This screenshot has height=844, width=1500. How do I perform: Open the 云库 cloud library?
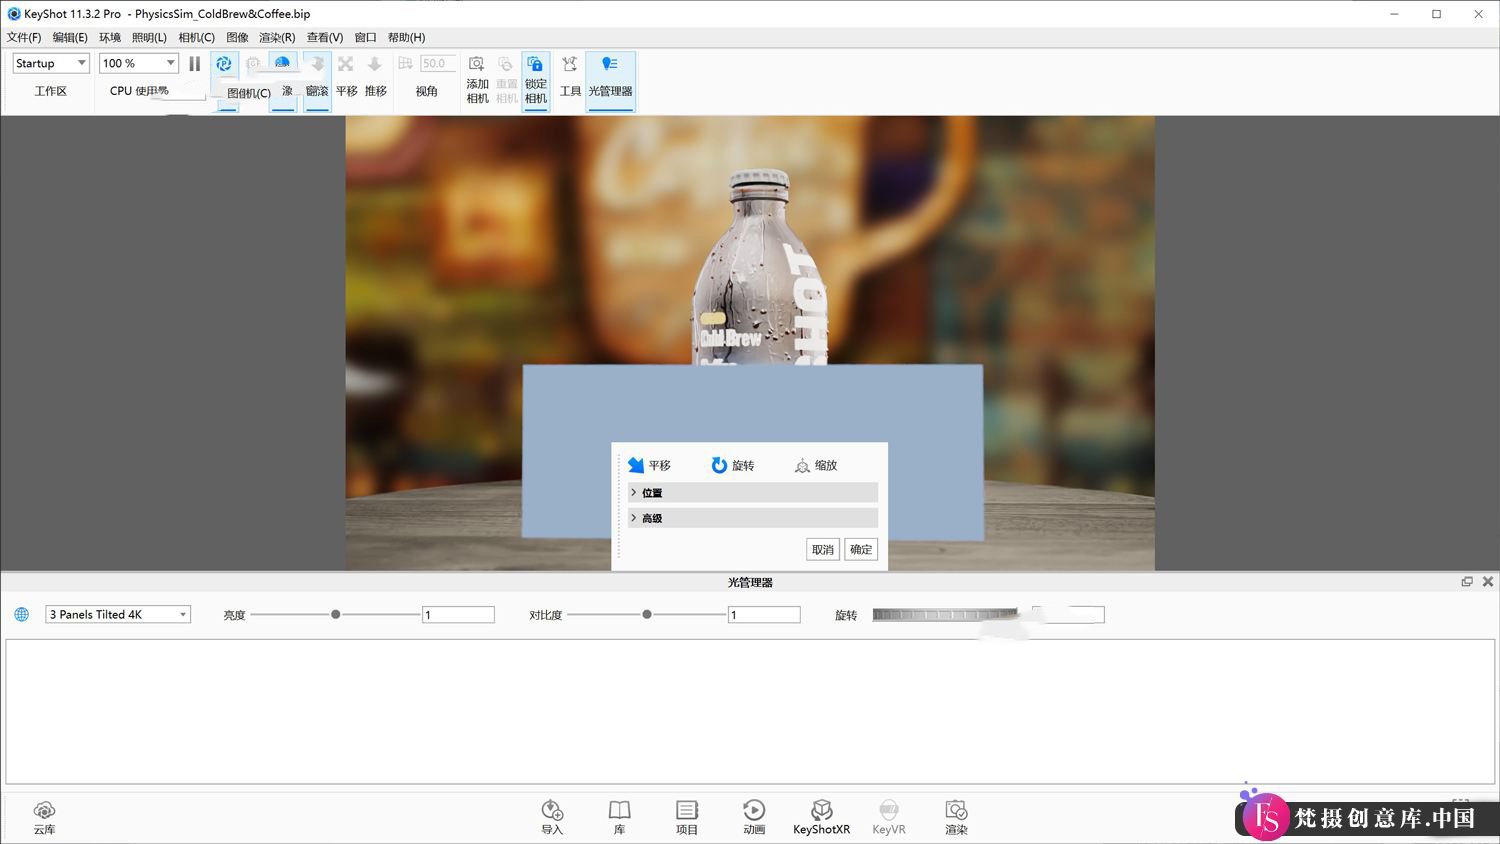click(x=44, y=817)
